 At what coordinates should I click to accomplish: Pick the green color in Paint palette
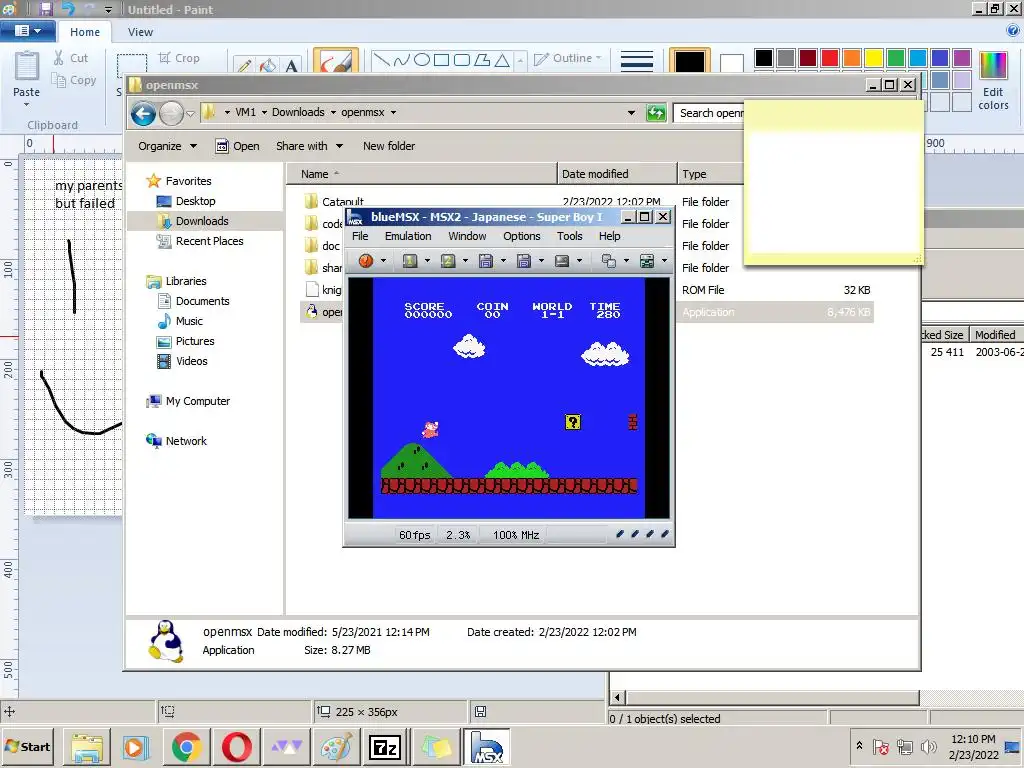point(896,58)
